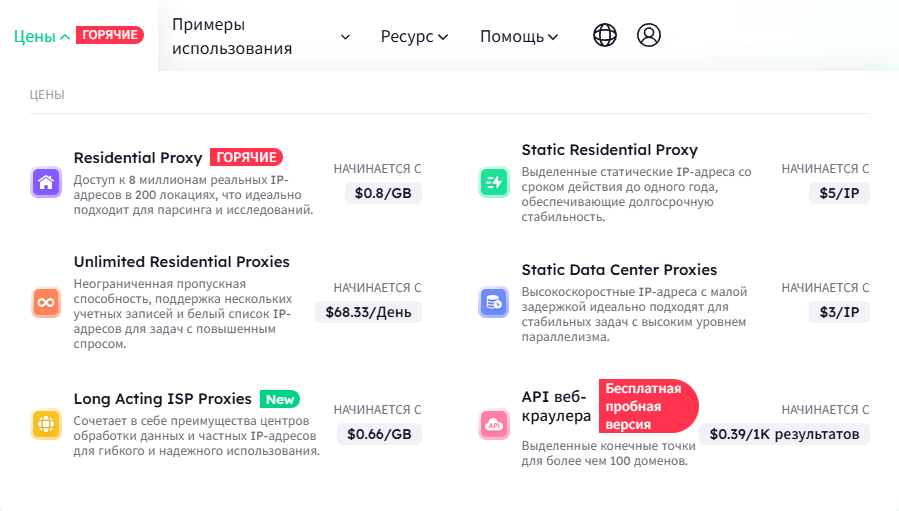This screenshot has height=511, width=899.
Task: Open the user account profile icon
Action: pos(649,35)
